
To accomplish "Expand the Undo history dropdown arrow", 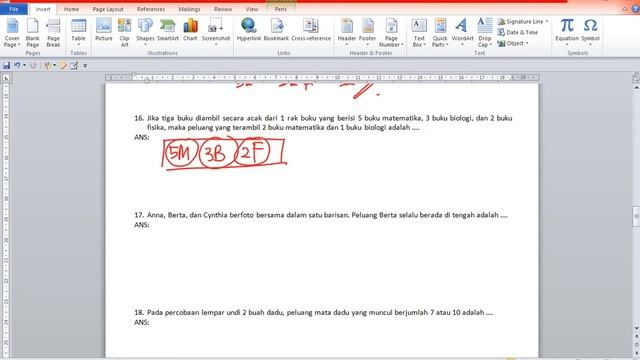I will click(24, 65).
